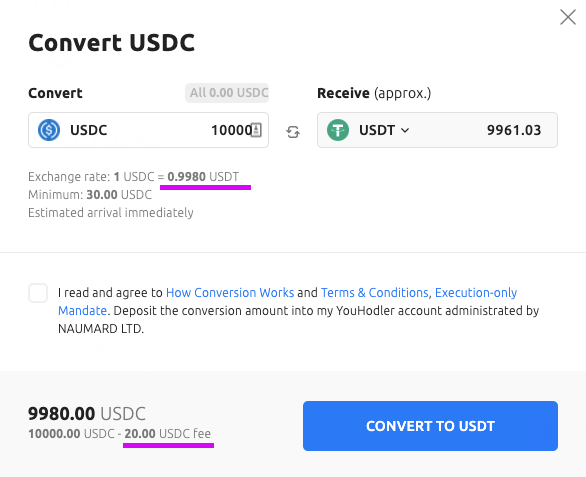Image resolution: width=586 pixels, height=477 pixels.
Task: Click the swap currencies arrows icon
Action: [293, 132]
